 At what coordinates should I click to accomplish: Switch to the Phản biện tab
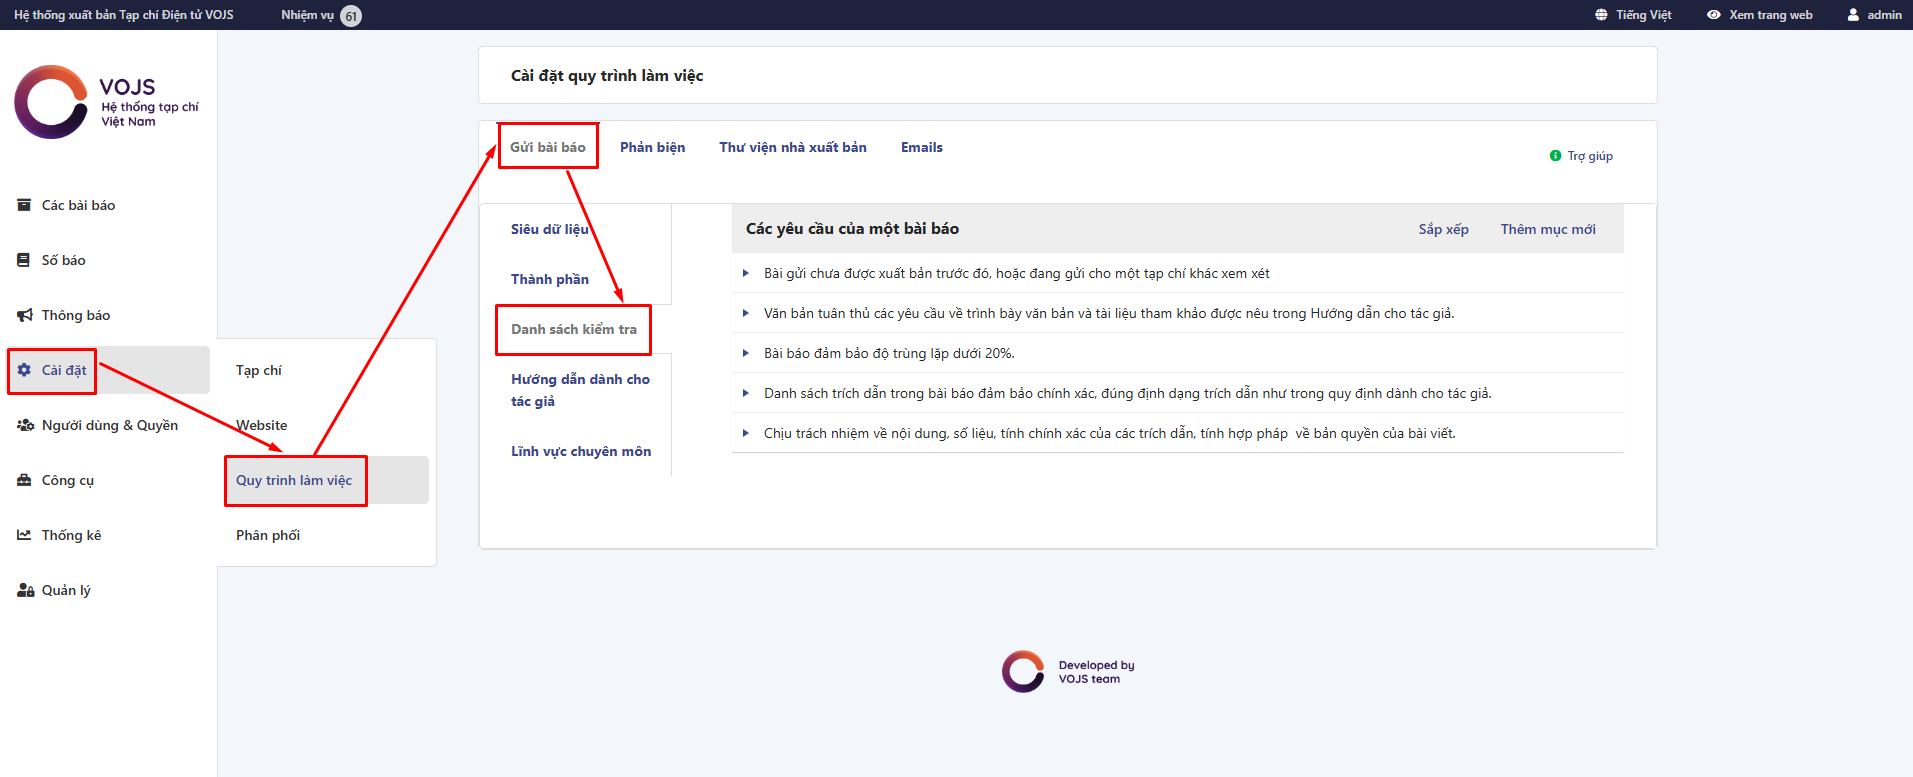click(x=652, y=147)
